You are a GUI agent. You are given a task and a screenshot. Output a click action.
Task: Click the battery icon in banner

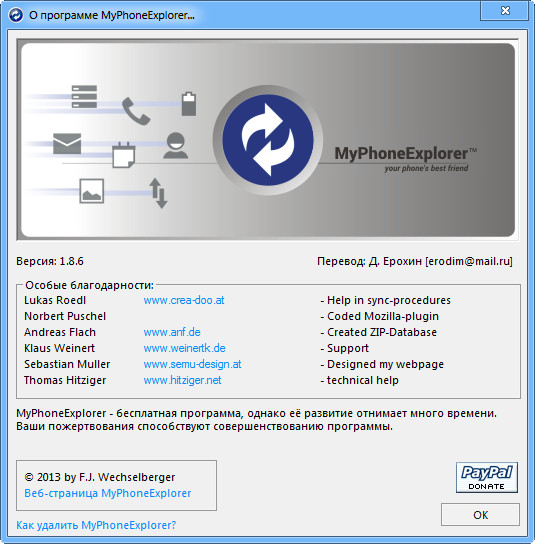click(x=189, y=104)
